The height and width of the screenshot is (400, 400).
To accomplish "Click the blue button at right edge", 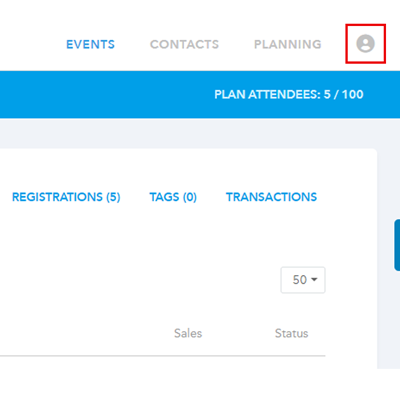I will coord(397,245).
